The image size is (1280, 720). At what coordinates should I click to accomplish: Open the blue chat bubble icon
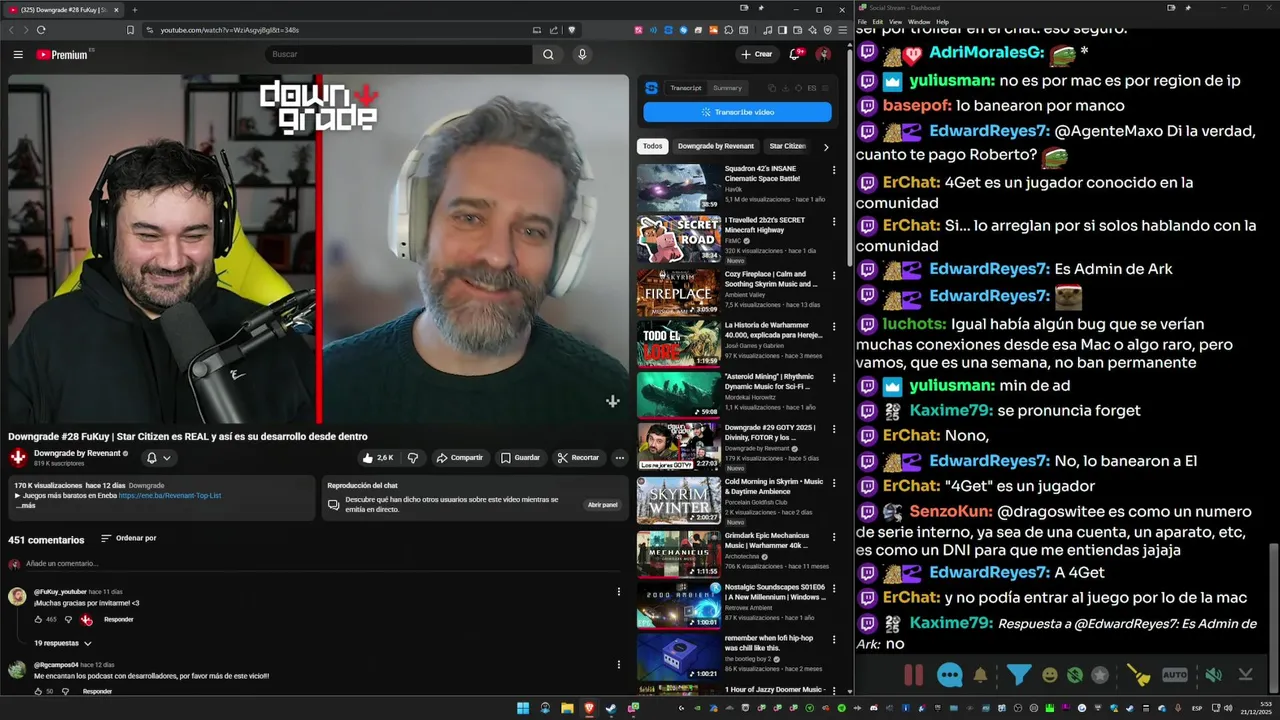pos(949,675)
